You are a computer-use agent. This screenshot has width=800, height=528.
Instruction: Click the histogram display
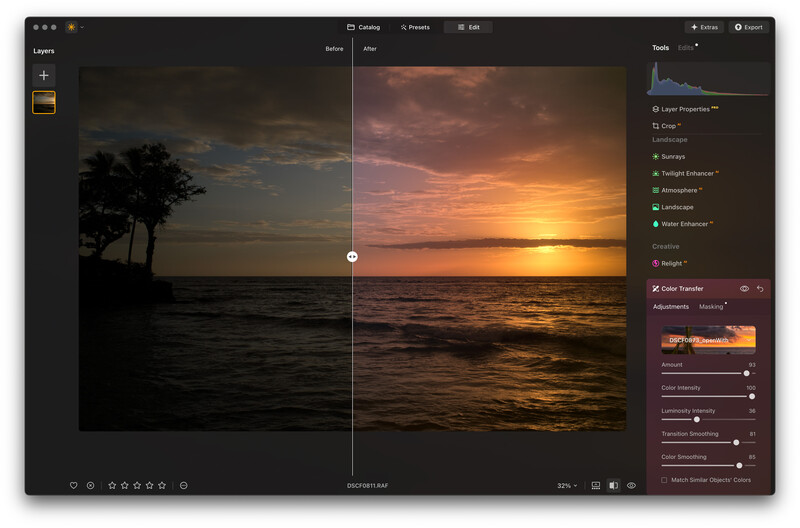pyautogui.click(x=708, y=79)
